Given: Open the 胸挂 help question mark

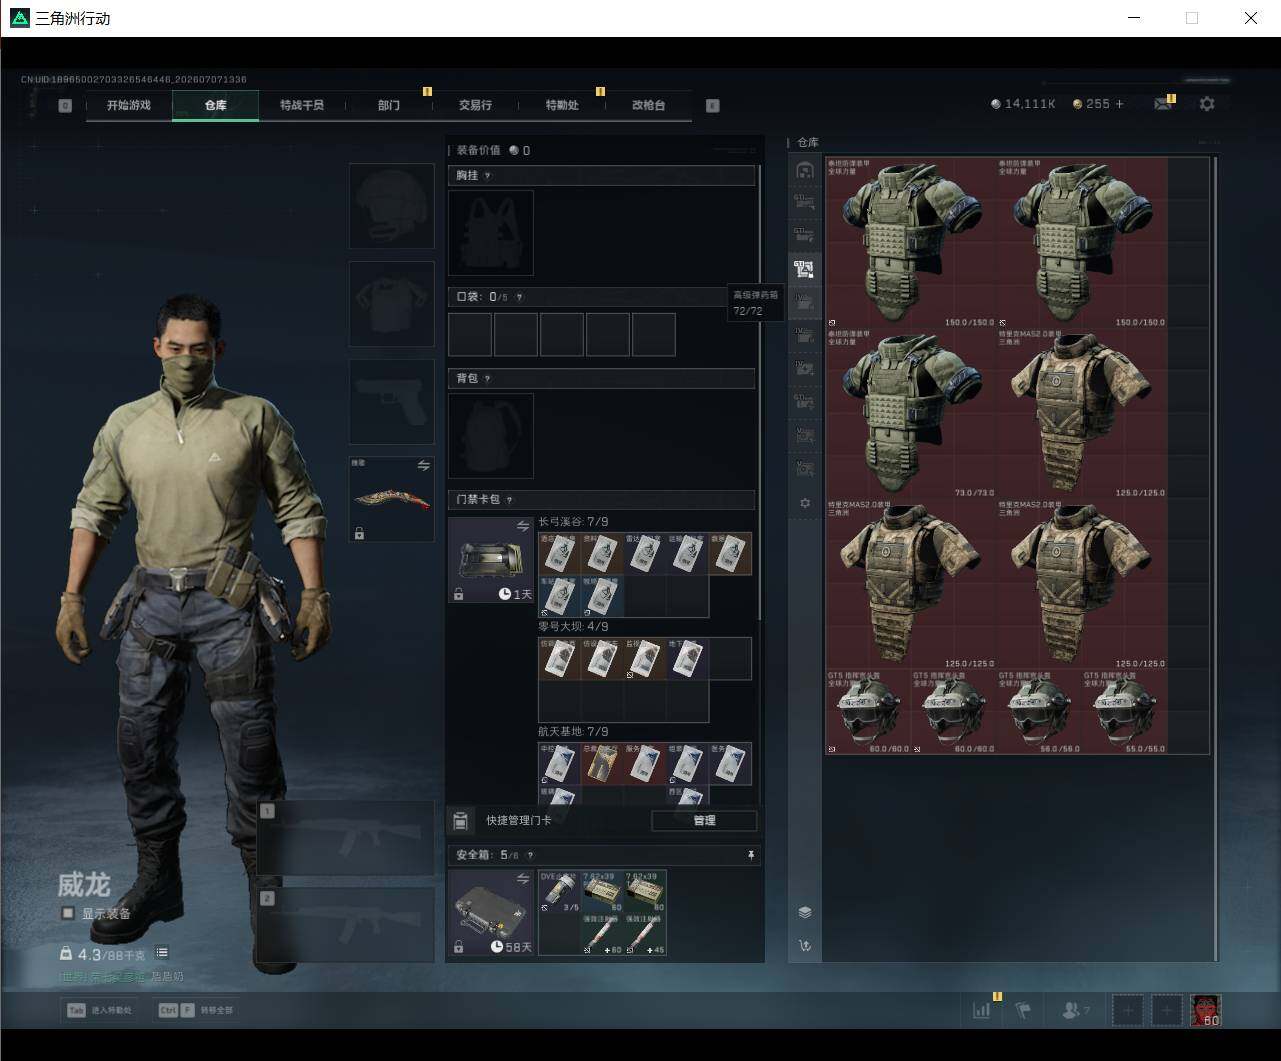Looking at the screenshot, I should pyautogui.click(x=487, y=176).
